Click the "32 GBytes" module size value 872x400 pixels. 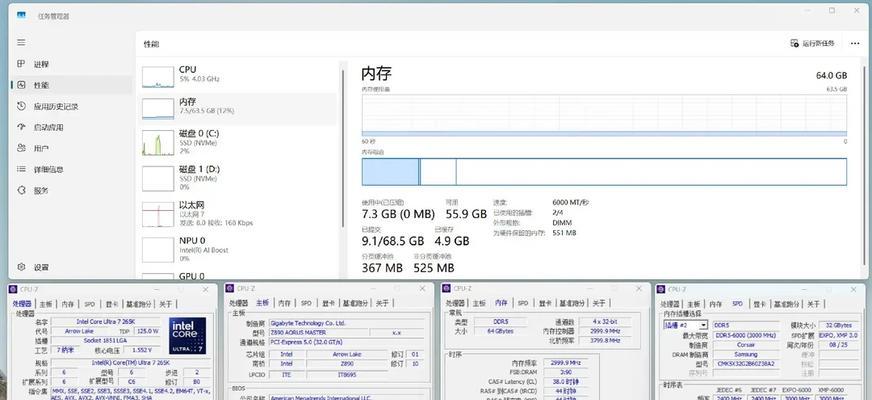[839, 325]
